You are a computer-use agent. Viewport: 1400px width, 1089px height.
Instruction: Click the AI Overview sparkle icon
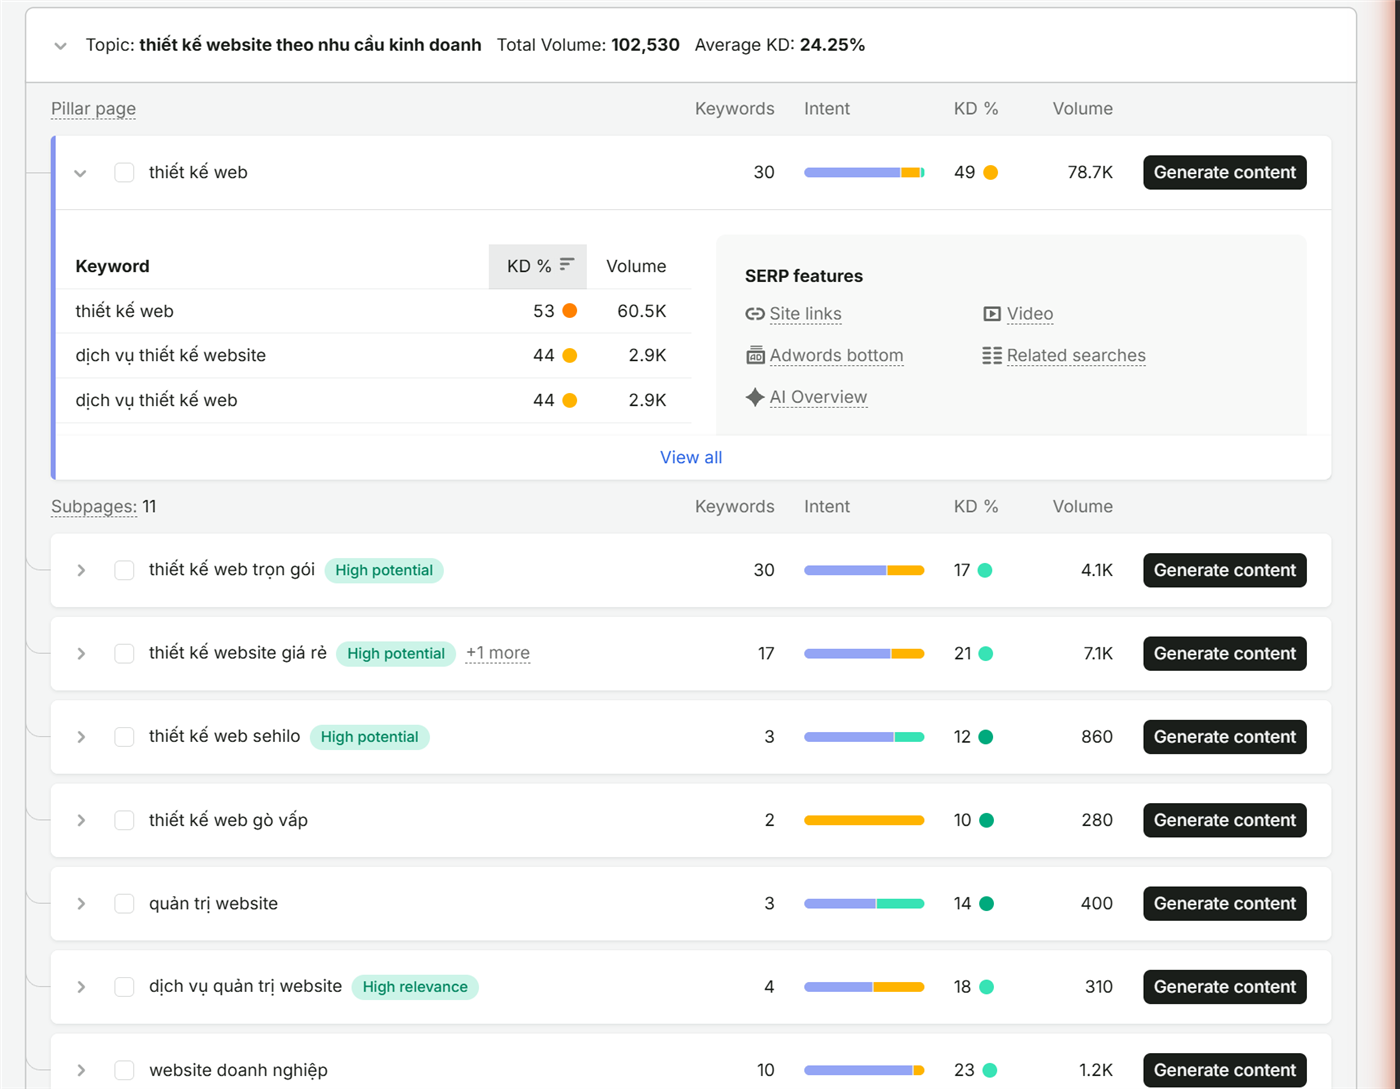pyautogui.click(x=755, y=397)
